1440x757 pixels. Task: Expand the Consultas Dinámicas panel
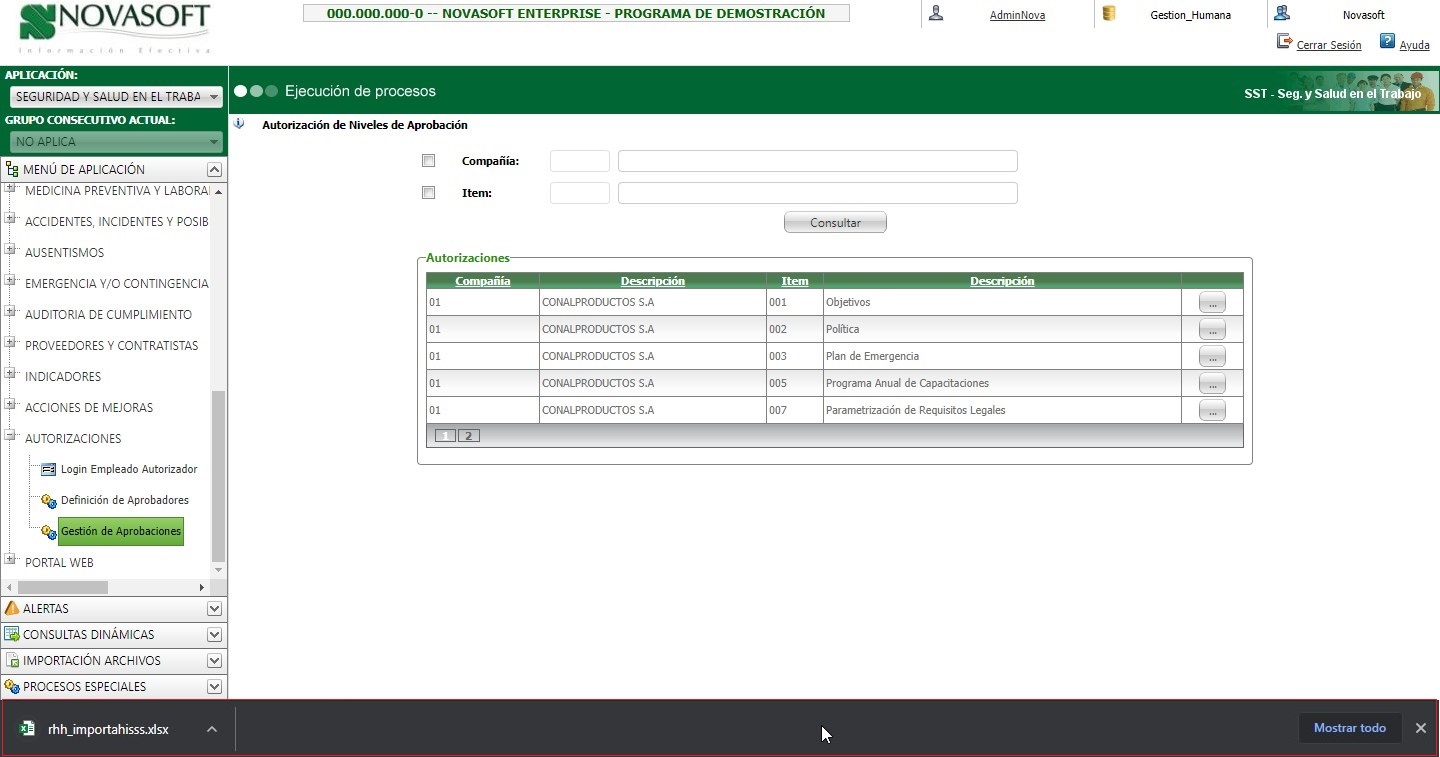point(214,634)
